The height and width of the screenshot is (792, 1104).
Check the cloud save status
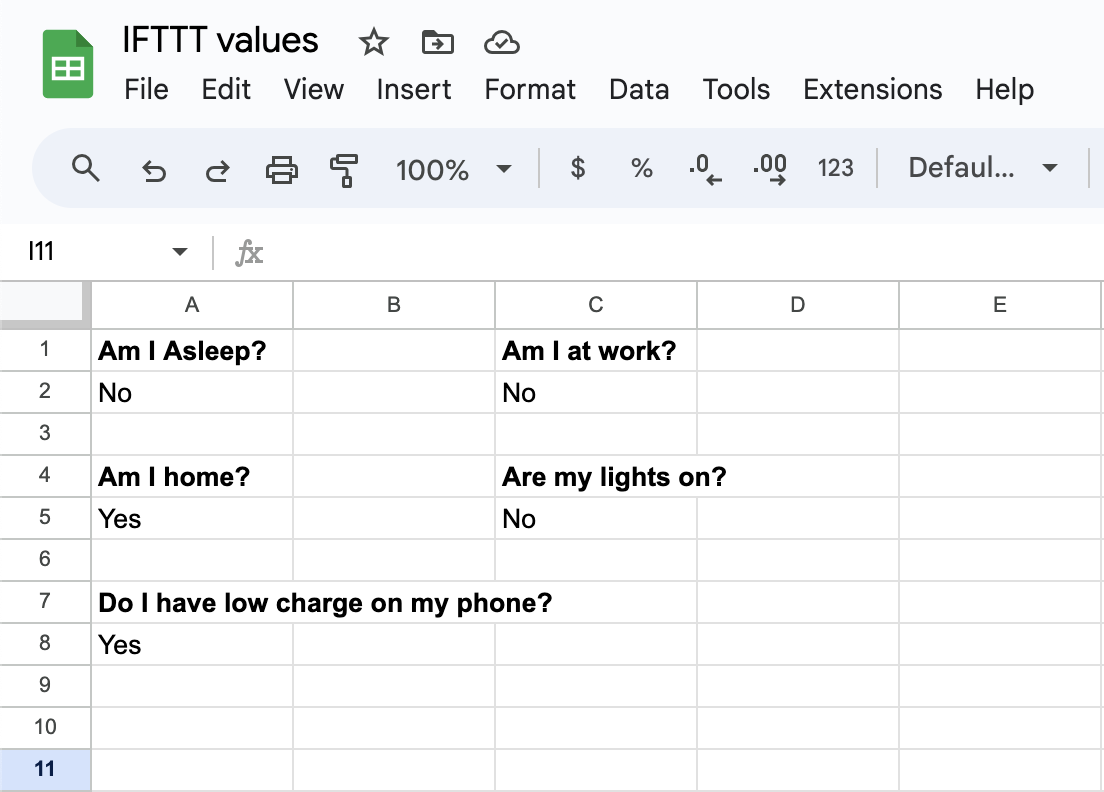click(x=502, y=42)
